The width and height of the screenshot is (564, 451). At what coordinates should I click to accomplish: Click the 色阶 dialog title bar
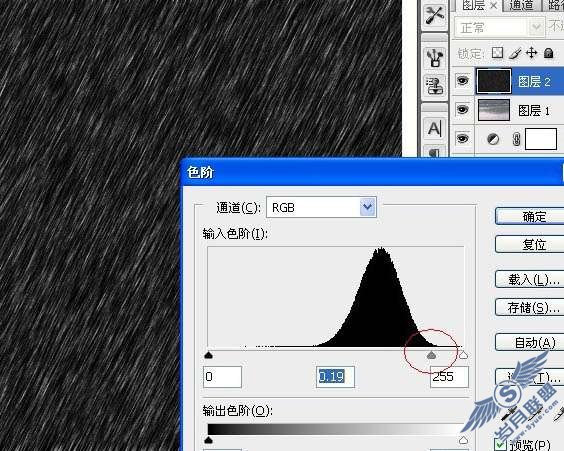[x=373, y=172]
